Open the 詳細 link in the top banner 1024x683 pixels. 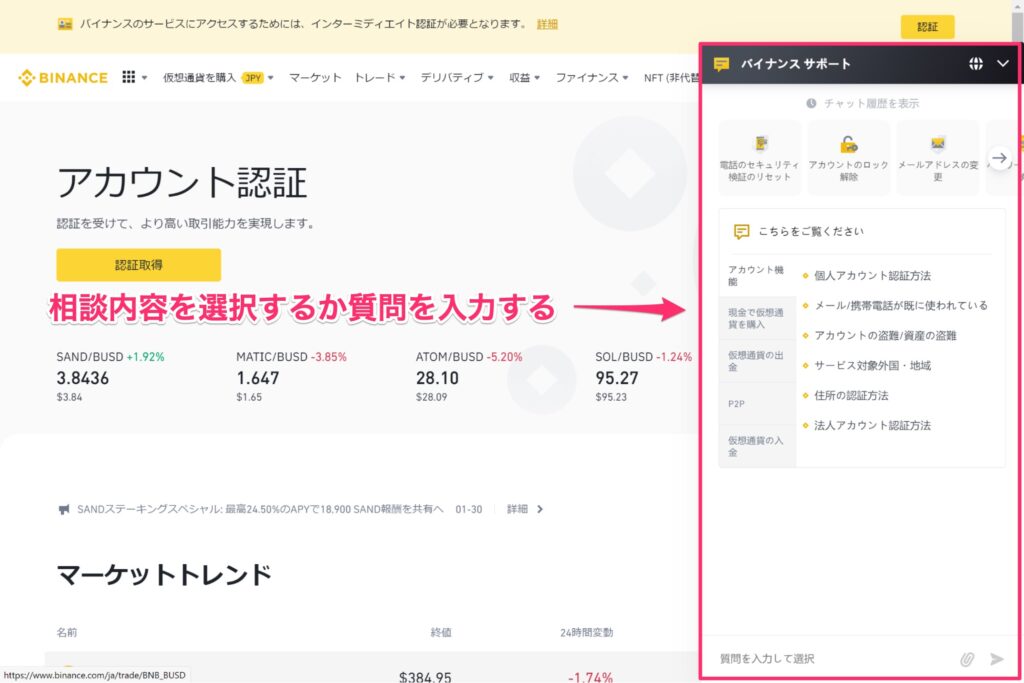pos(547,24)
